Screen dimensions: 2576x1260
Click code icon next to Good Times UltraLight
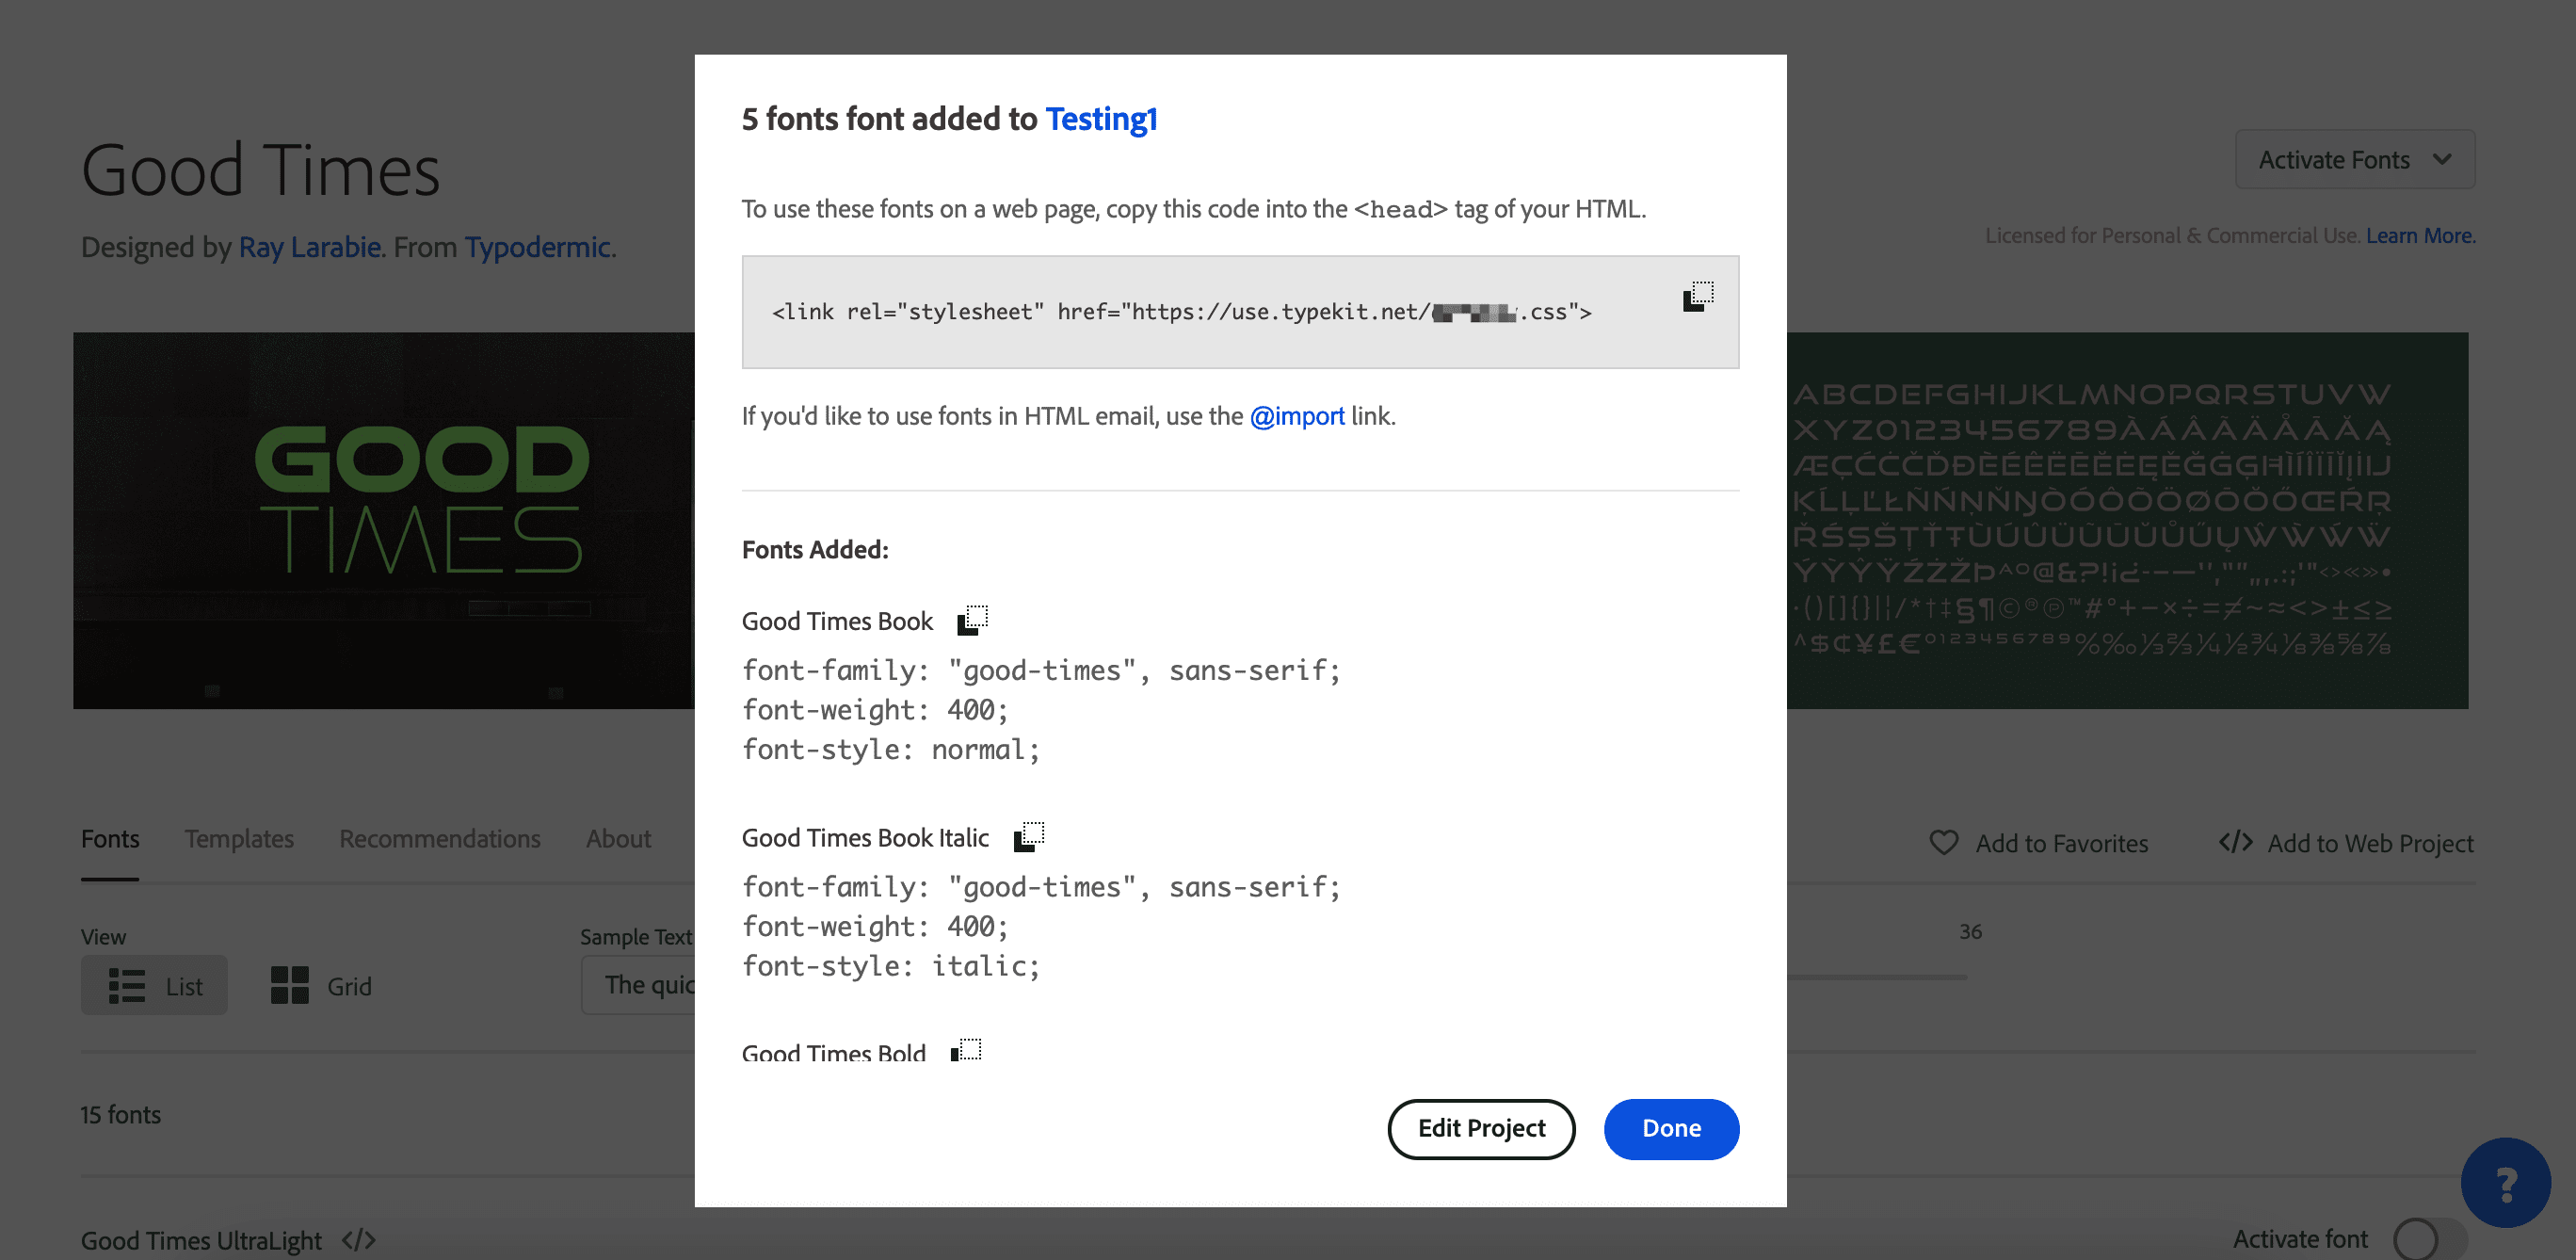(x=358, y=1240)
